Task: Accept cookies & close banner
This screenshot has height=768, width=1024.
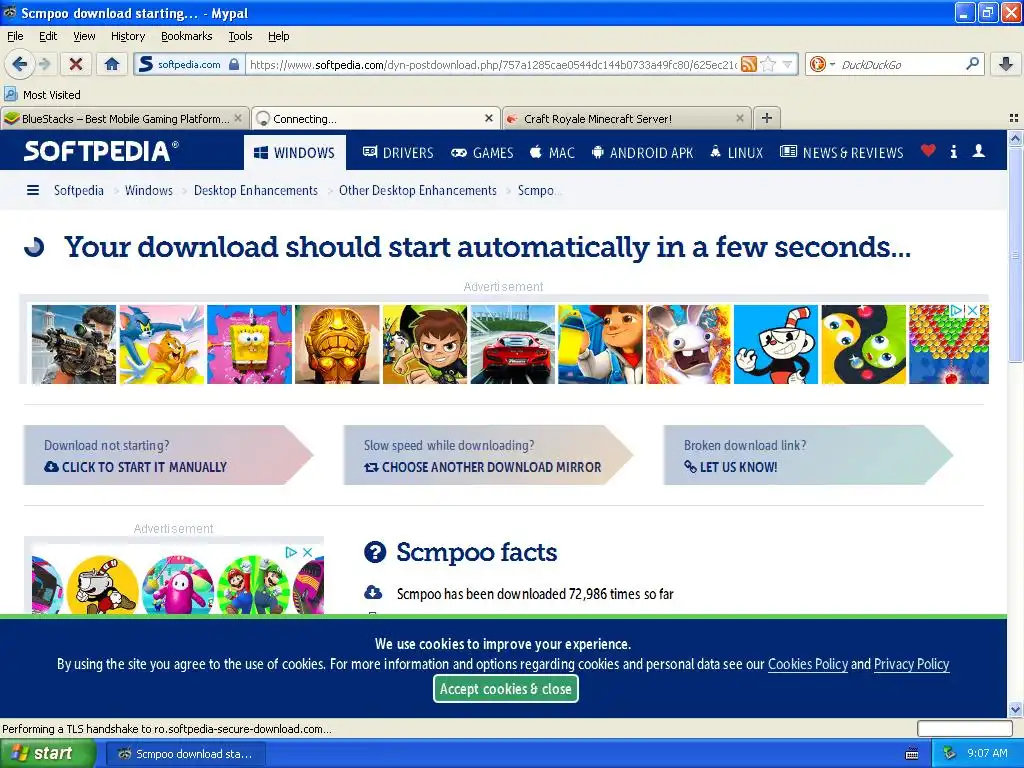Action: 506,689
